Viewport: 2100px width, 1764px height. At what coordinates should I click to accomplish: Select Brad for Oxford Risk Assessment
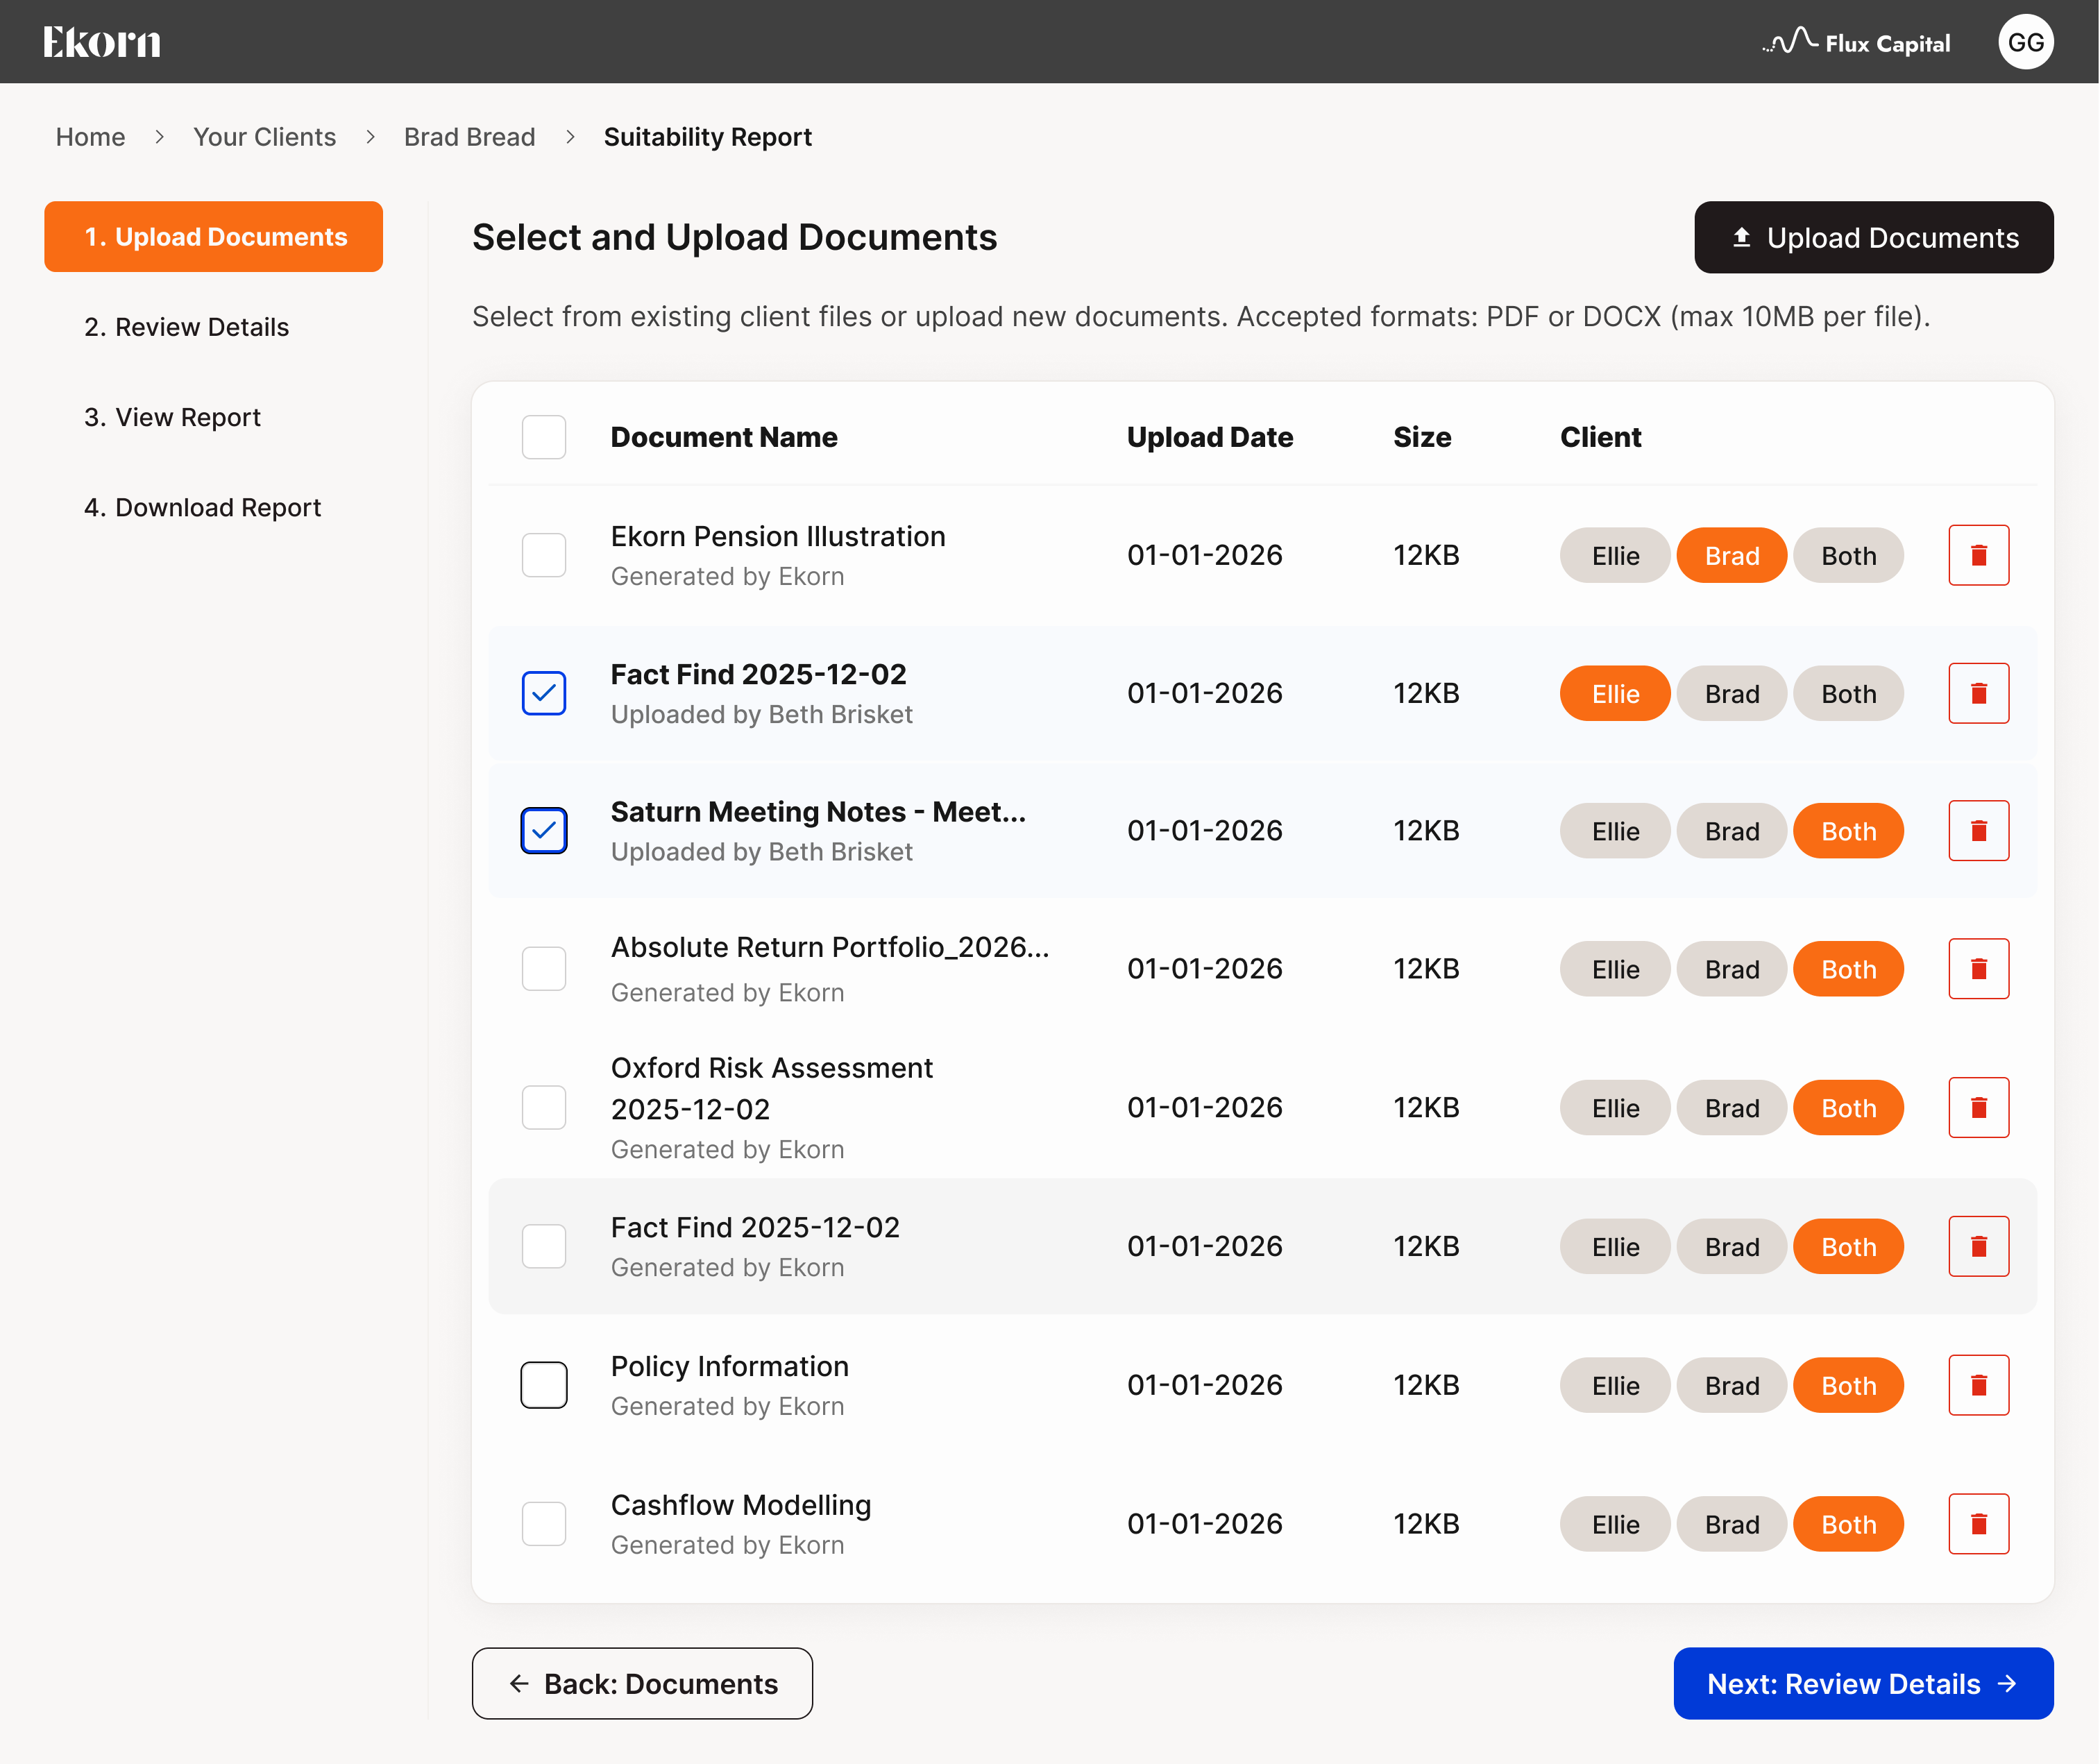(1731, 1108)
